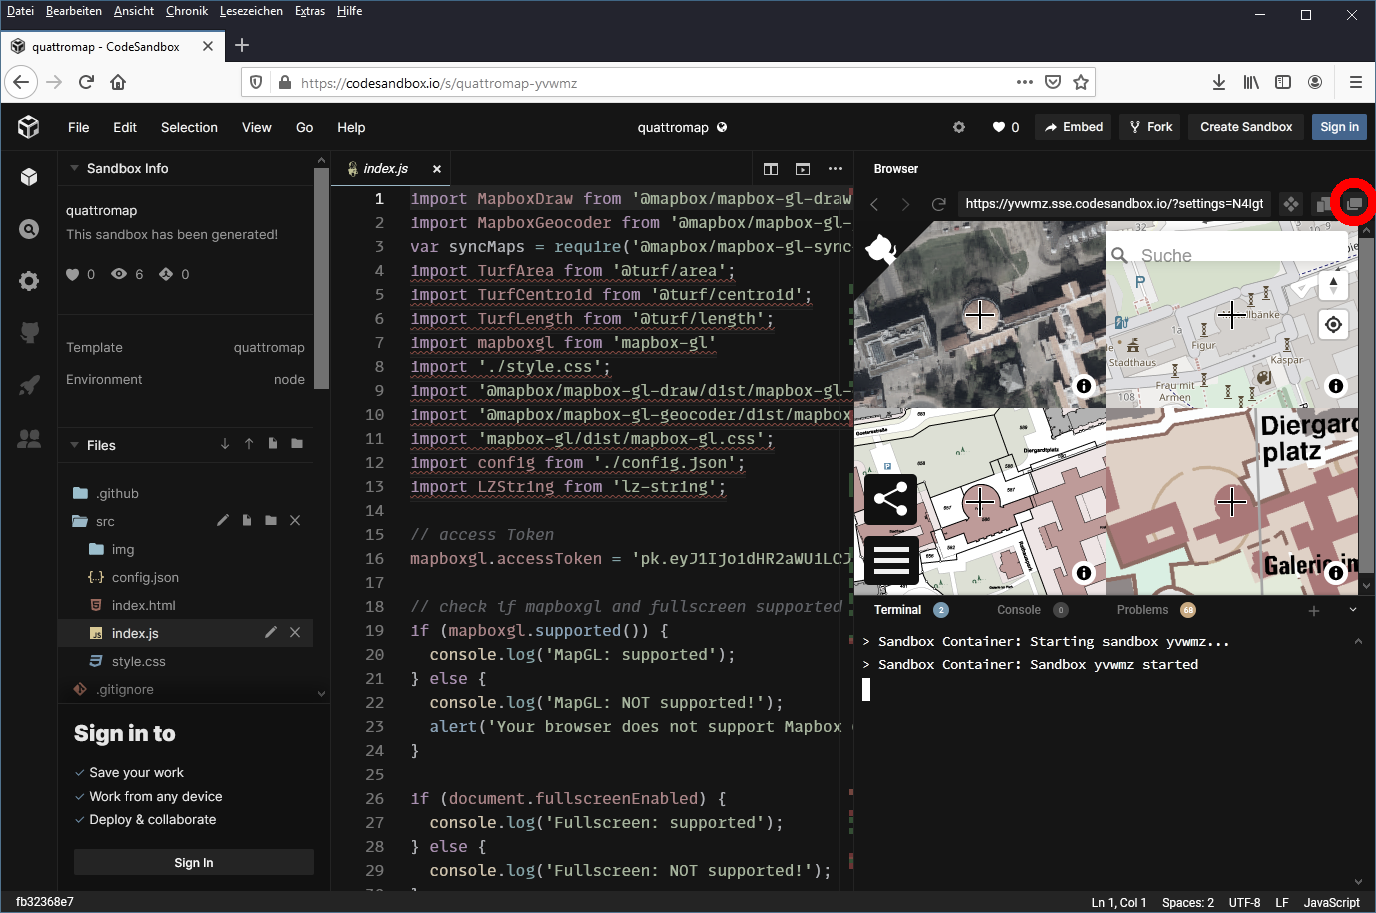
Task: Click the four-diamond icon beside preview URL
Action: (x=1291, y=204)
